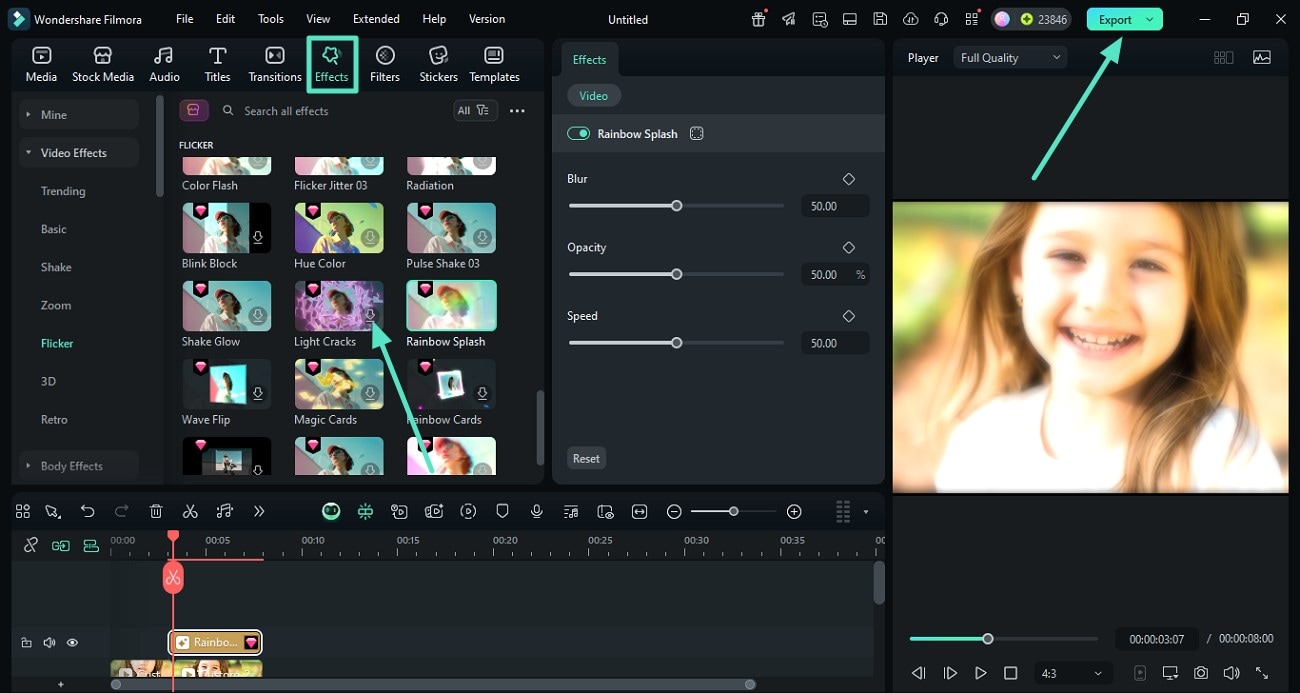The image size is (1300, 693).
Task: Open the All filter dropdown
Action: (474, 111)
